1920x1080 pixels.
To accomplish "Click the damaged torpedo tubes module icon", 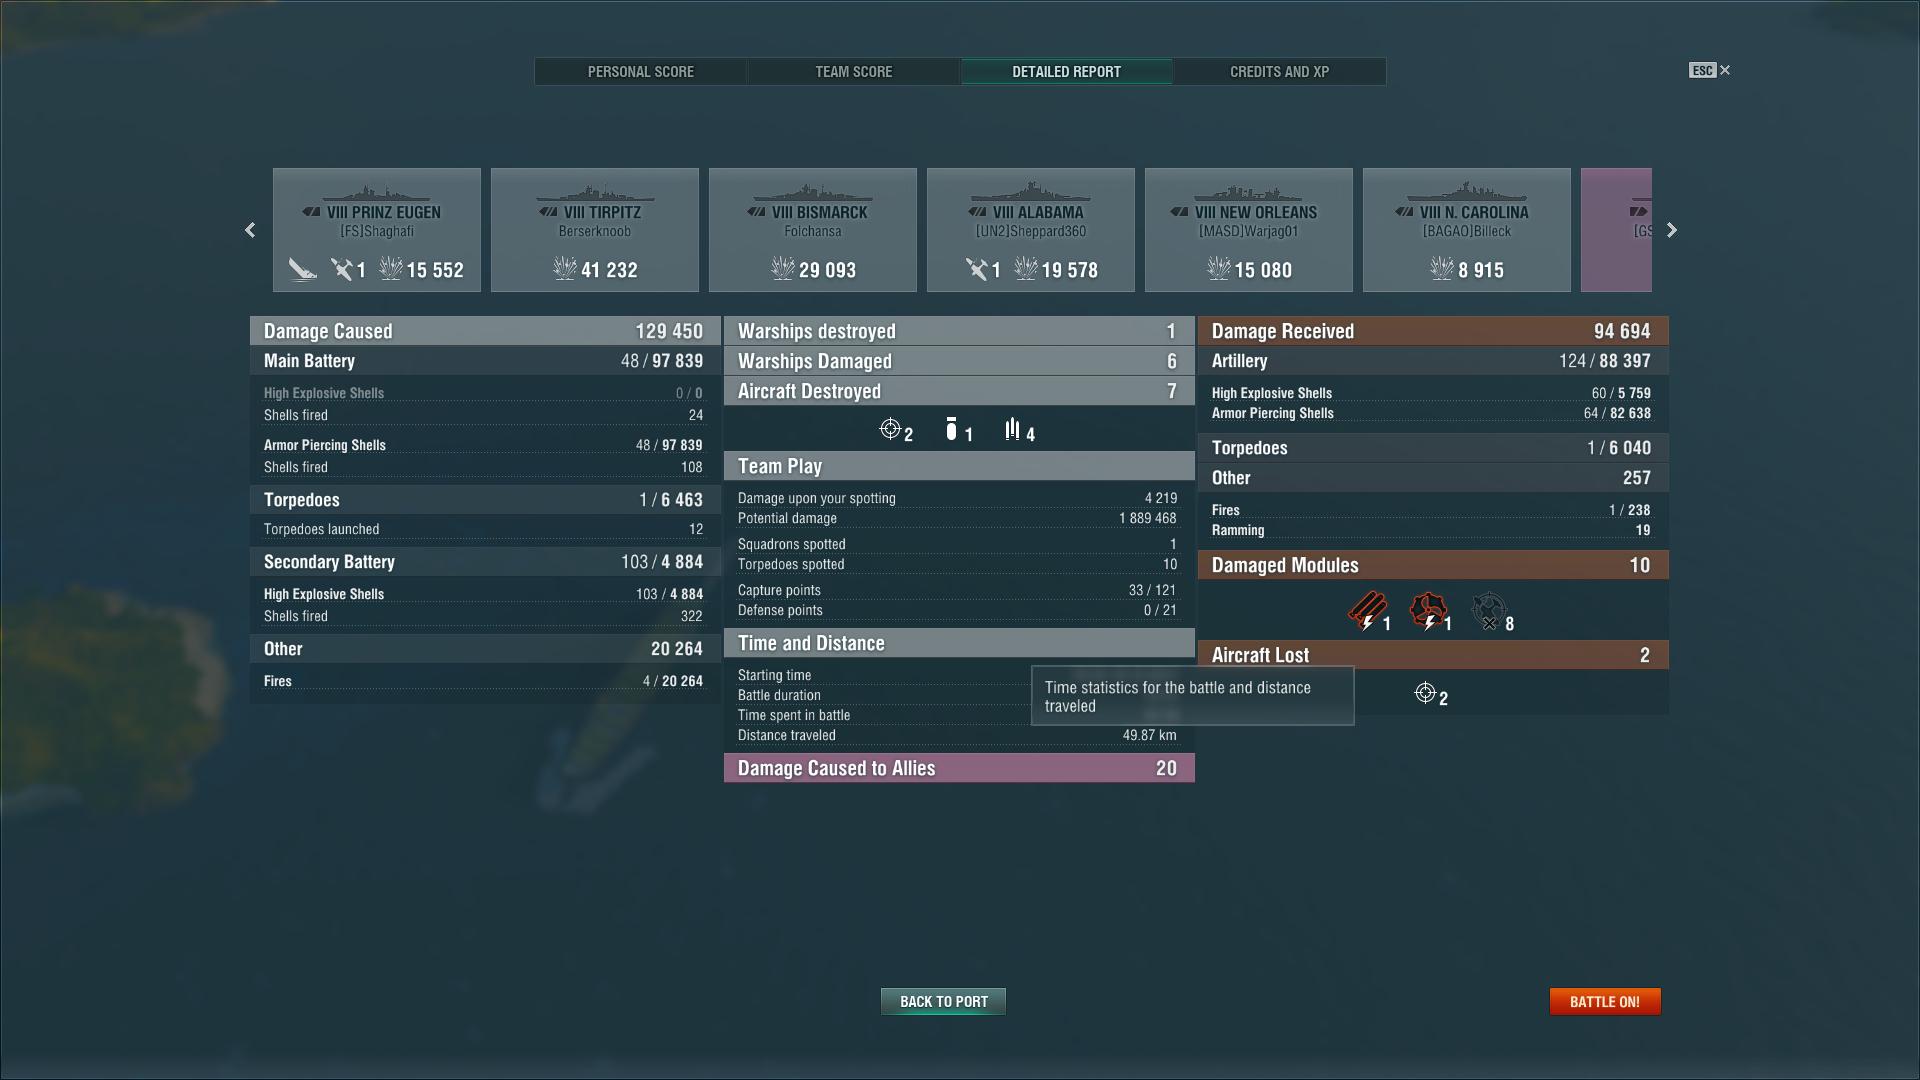I will click(x=1367, y=610).
